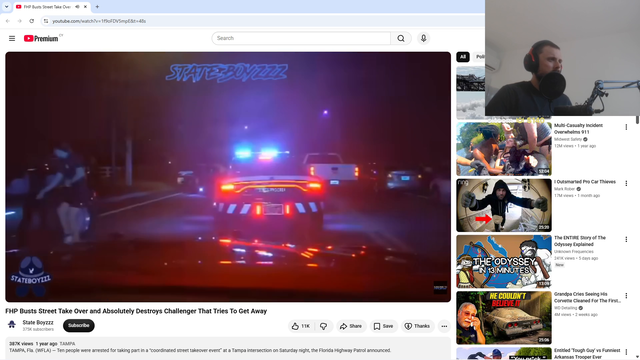Open the YouTube hamburger guide menu
The image size is (640, 360).
point(12,38)
